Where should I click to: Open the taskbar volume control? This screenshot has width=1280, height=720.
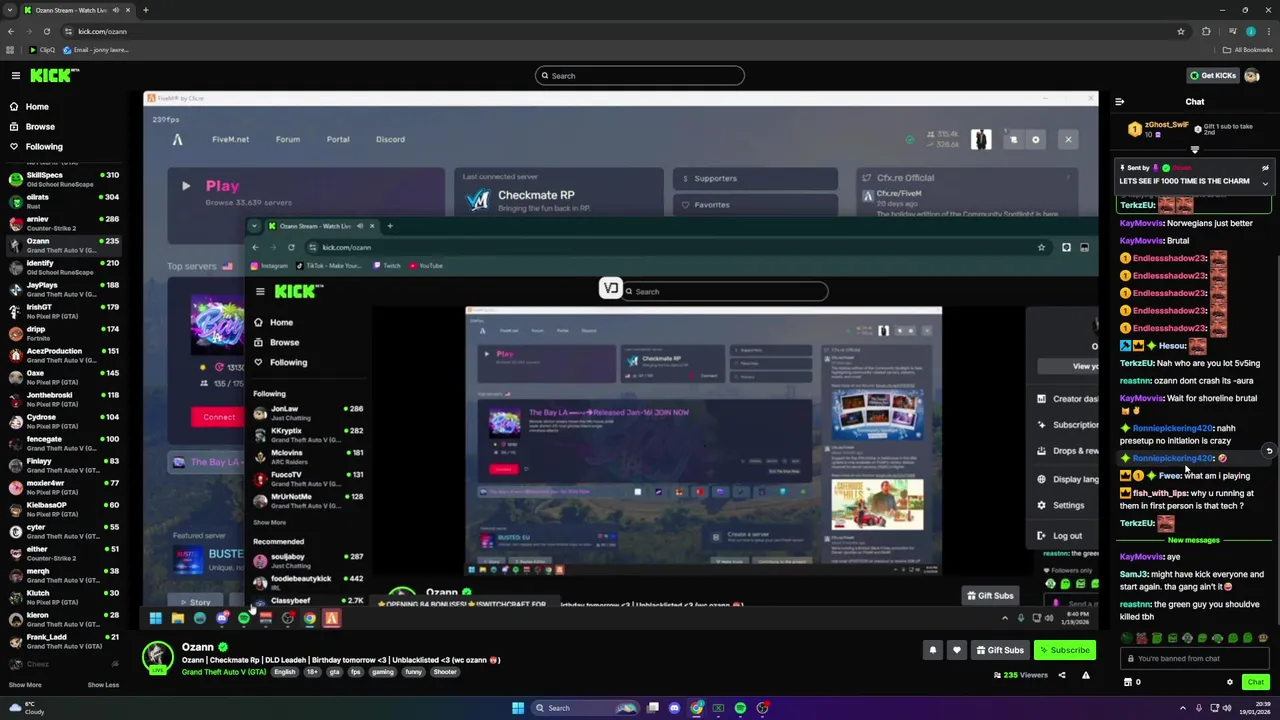point(1227,708)
